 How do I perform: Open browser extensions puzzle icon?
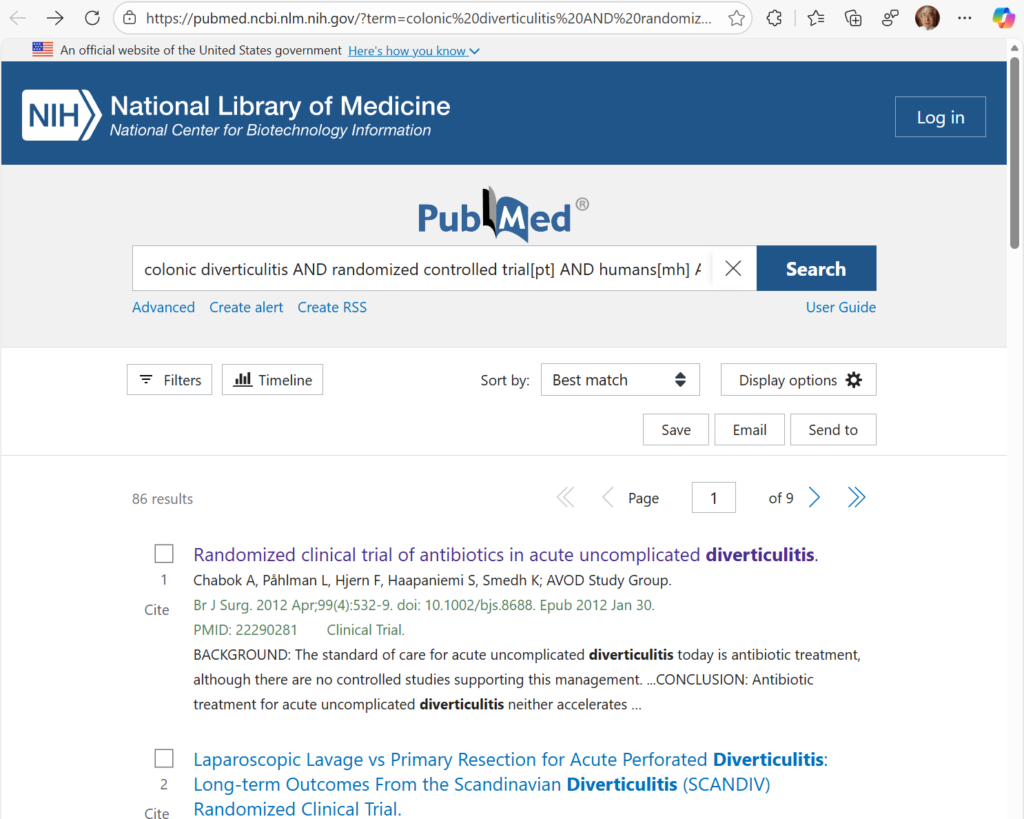(x=774, y=18)
